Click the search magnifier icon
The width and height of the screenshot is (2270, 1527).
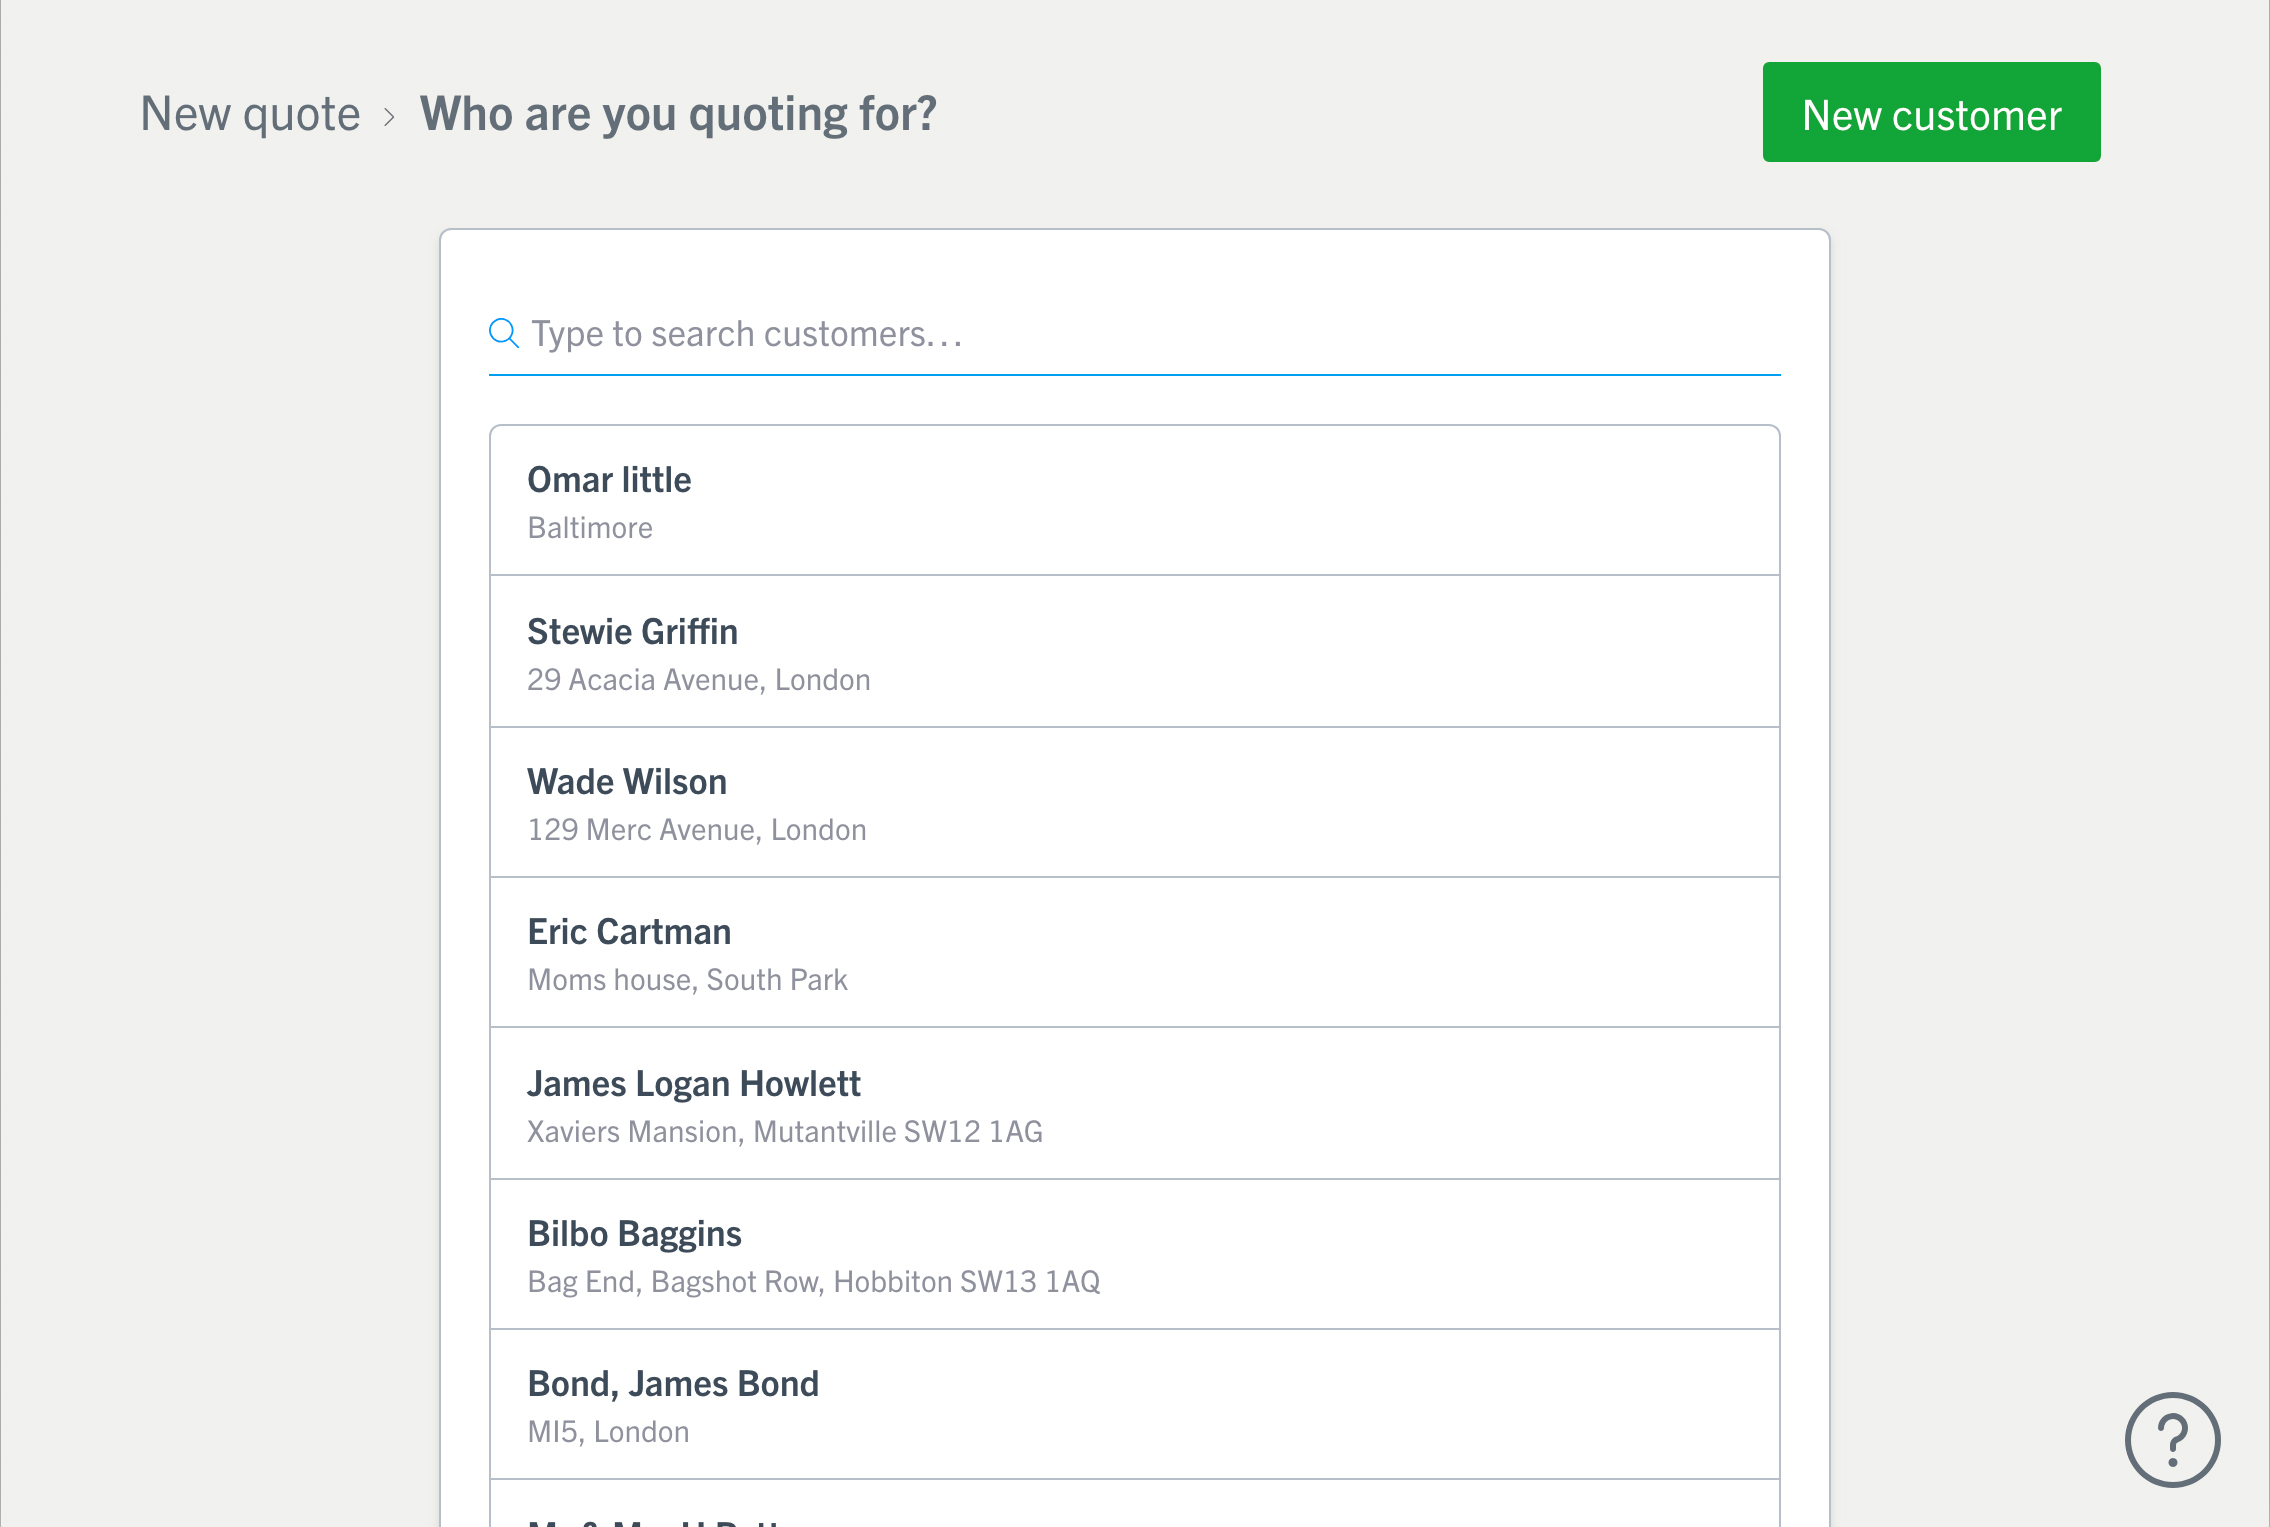point(504,333)
